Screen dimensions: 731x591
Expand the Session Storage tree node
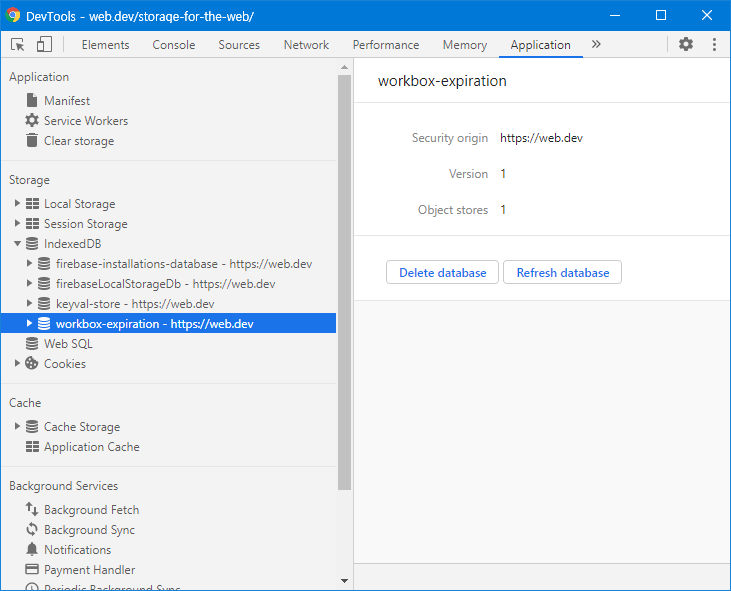[x=17, y=223]
